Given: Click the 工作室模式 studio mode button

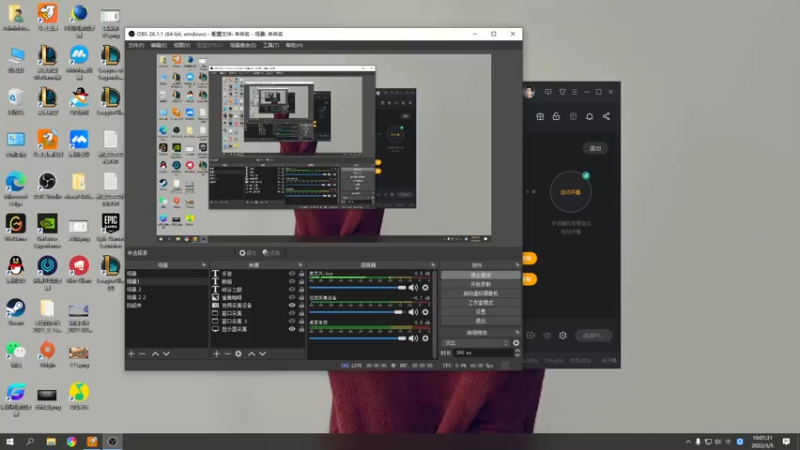Looking at the screenshot, I should click(x=481, y=303).
